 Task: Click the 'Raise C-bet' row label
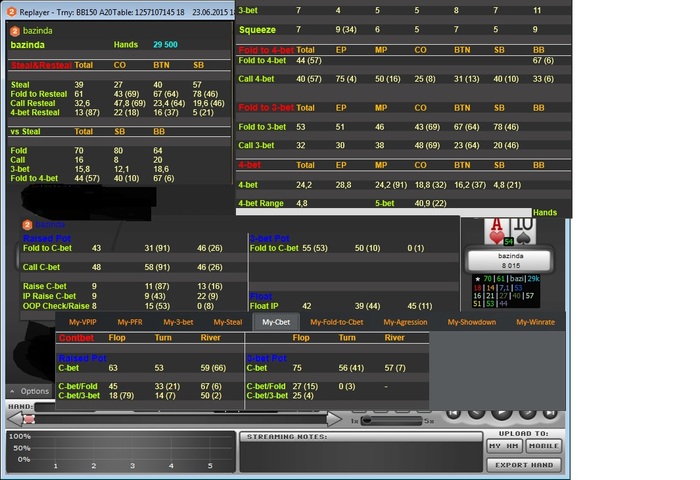[x=45, y=286]
